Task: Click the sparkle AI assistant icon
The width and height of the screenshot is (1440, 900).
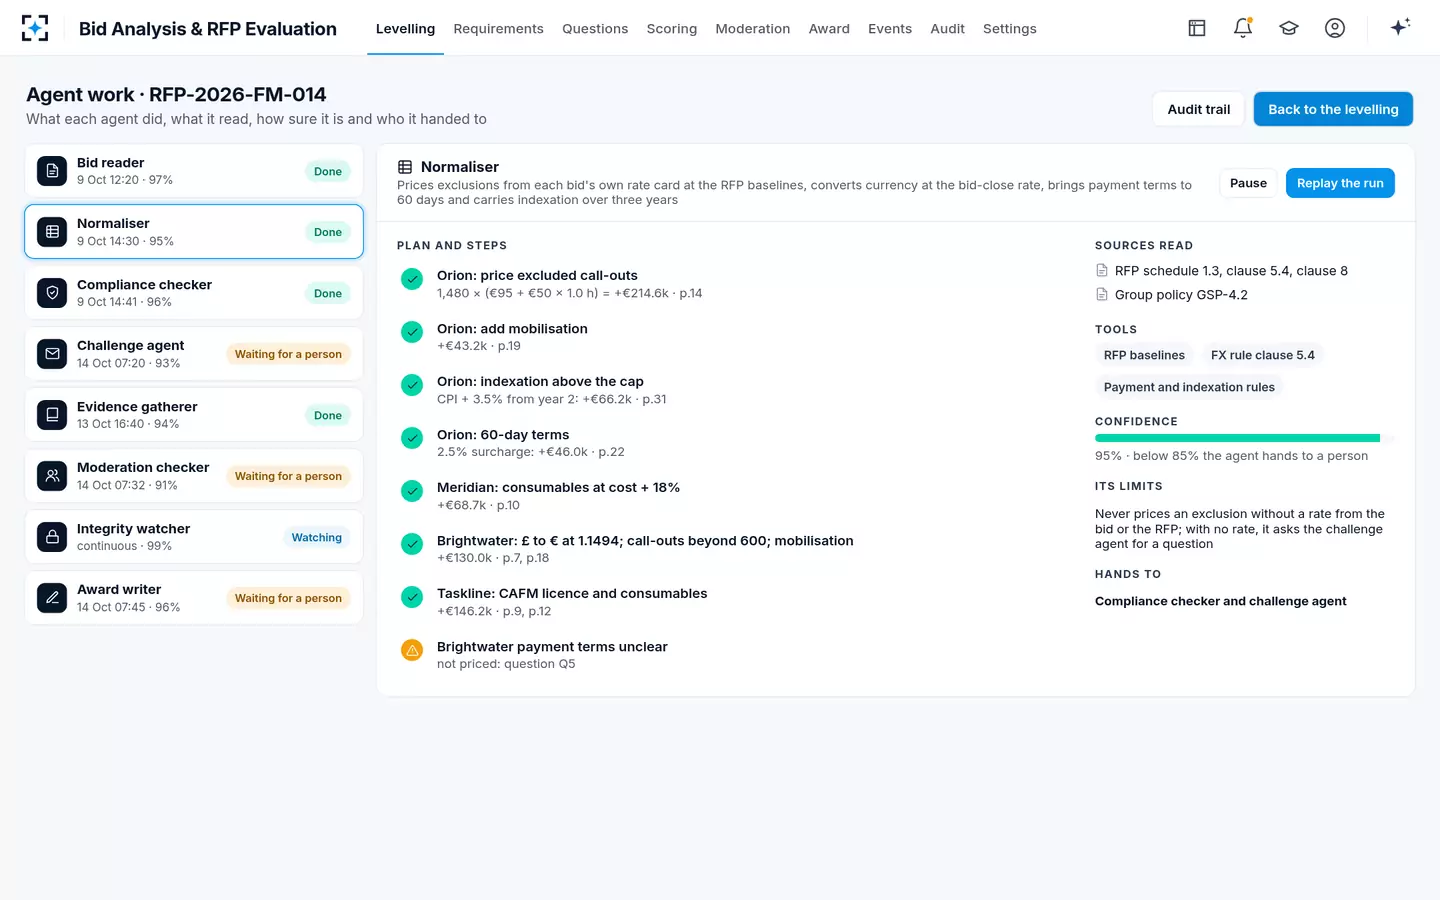Action: 1400,27
